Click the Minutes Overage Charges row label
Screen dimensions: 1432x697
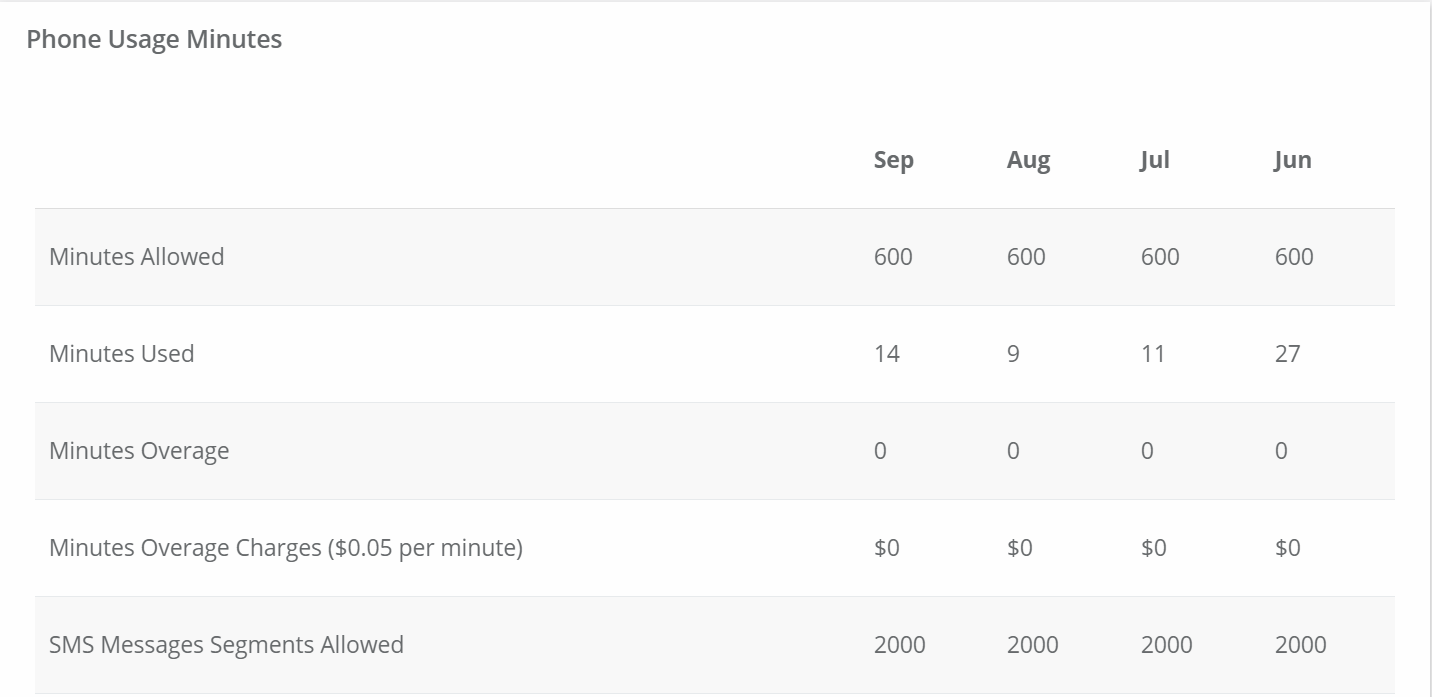tap(286, 548)
